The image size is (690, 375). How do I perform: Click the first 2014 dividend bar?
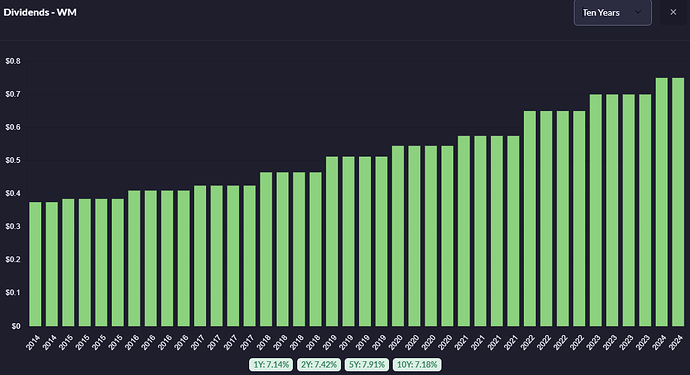(35, 264)
